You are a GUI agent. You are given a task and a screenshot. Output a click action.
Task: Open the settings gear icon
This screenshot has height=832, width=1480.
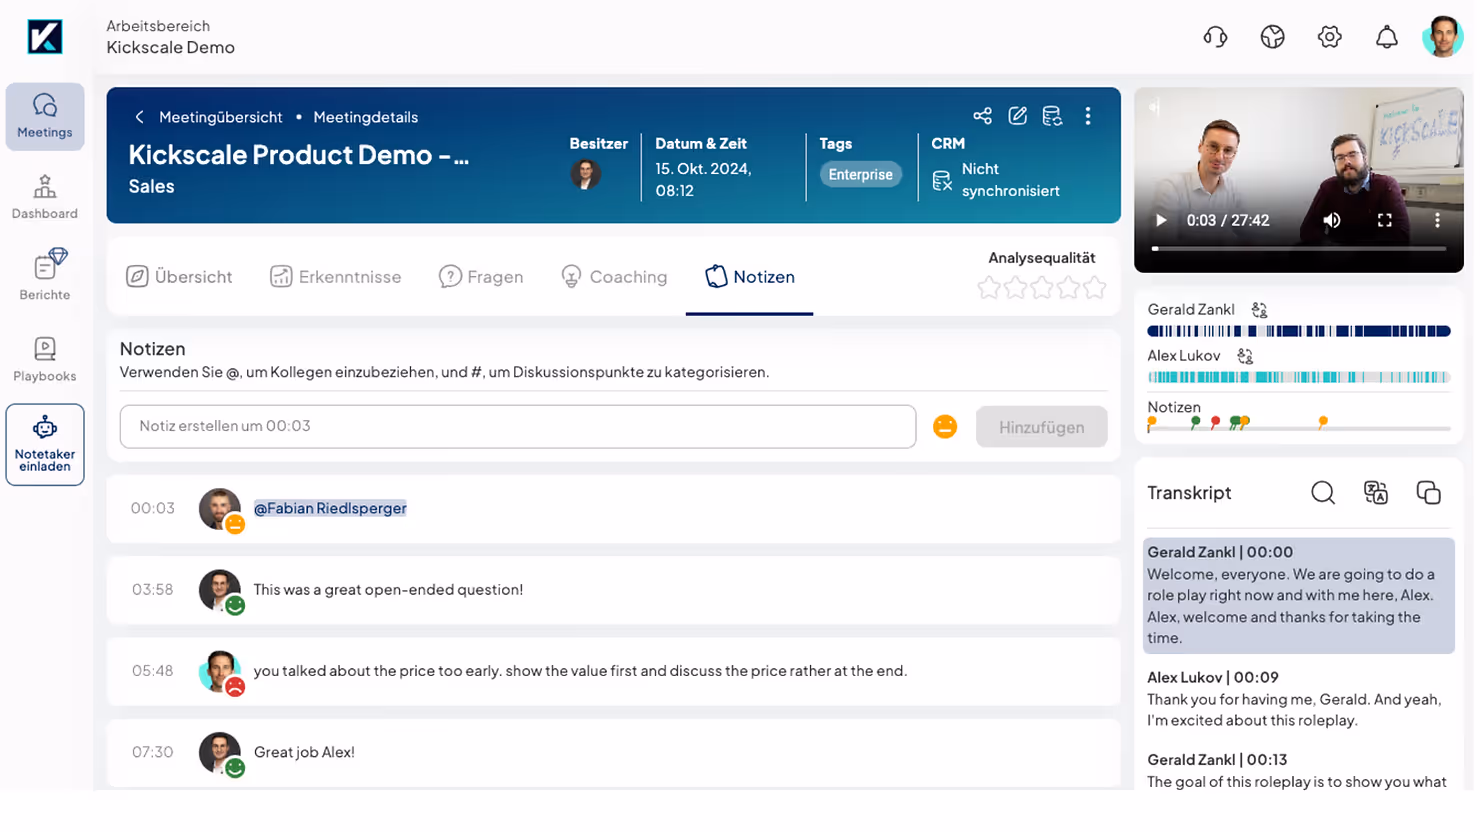(x=1329, y=37)
